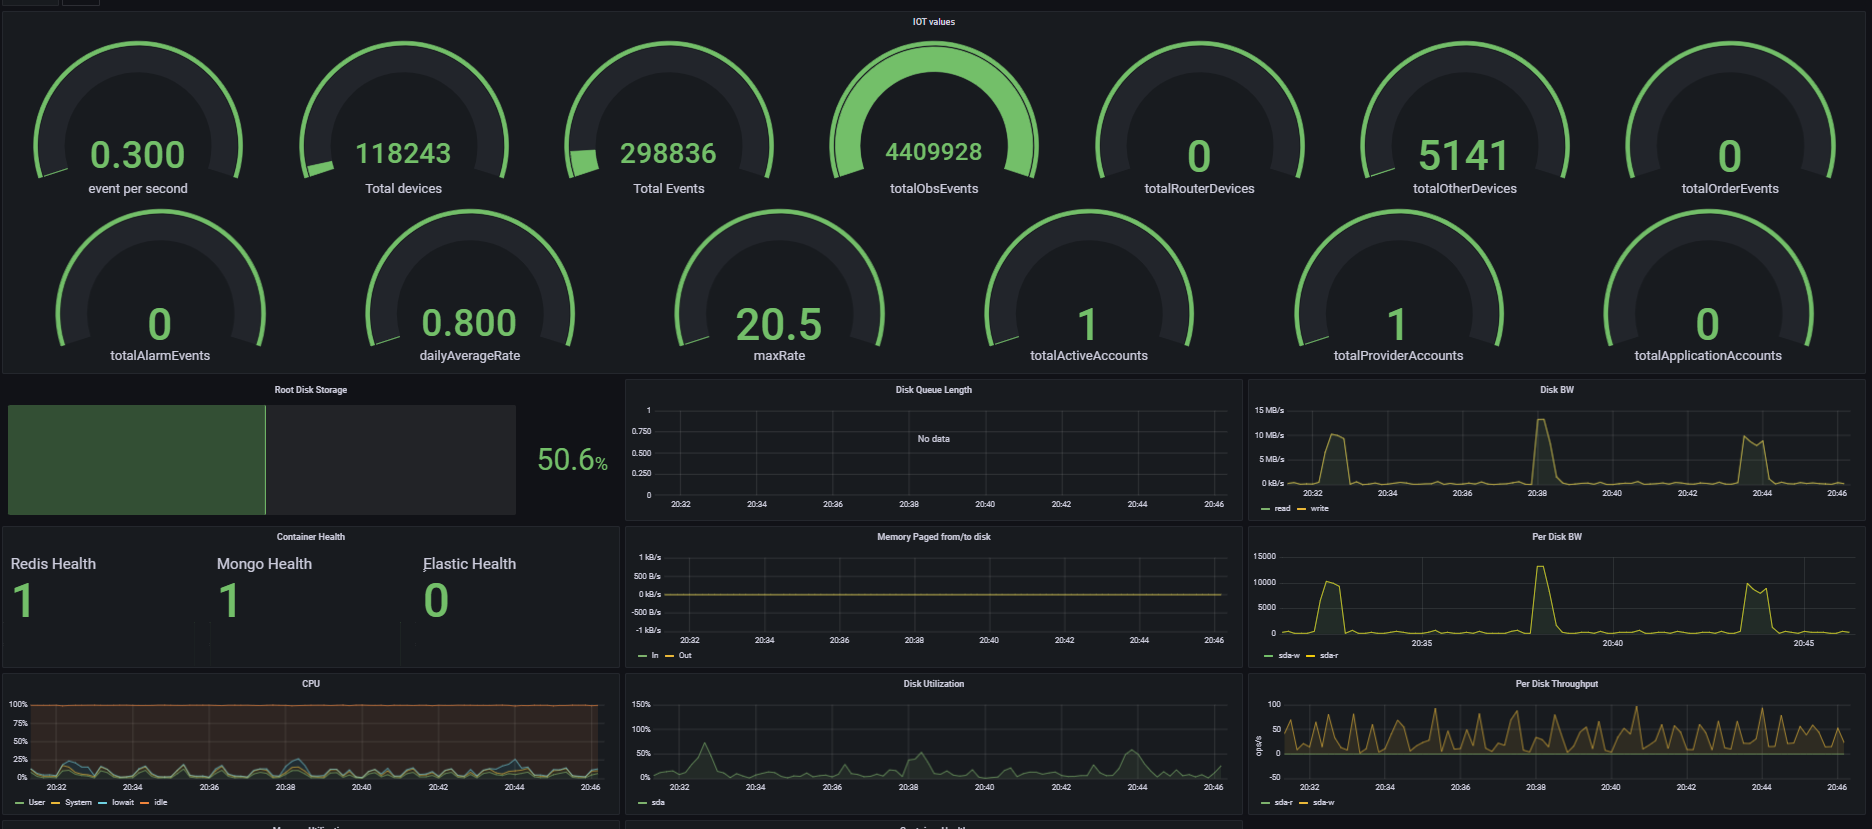Click the Elastic Health value 0
The image size is (1872, 829).
point(436,600)
